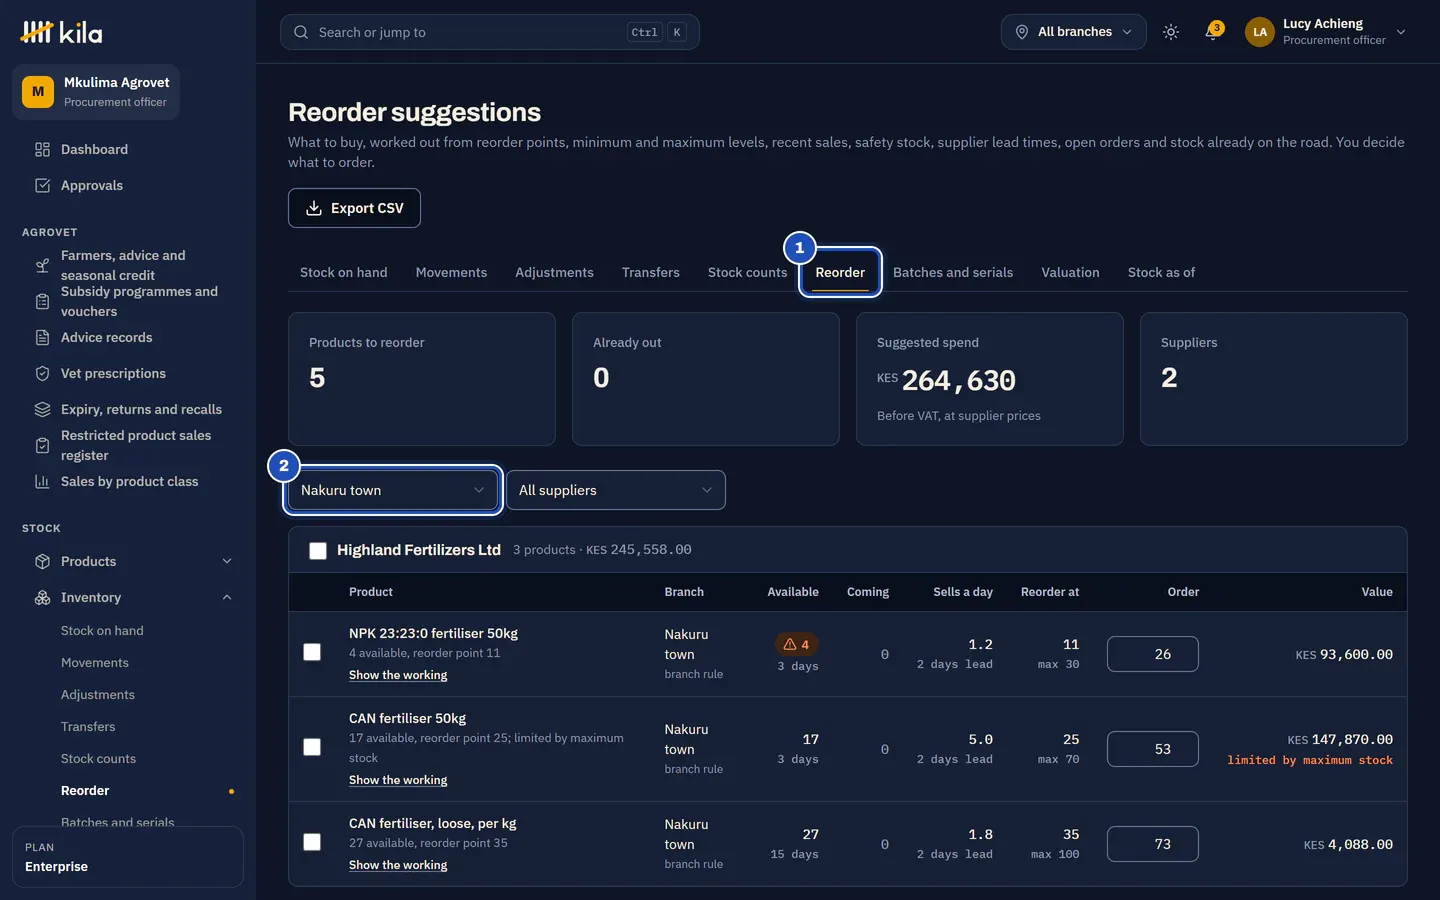
Task: Click the Search or jump to field
Action: tap(490, 32)
